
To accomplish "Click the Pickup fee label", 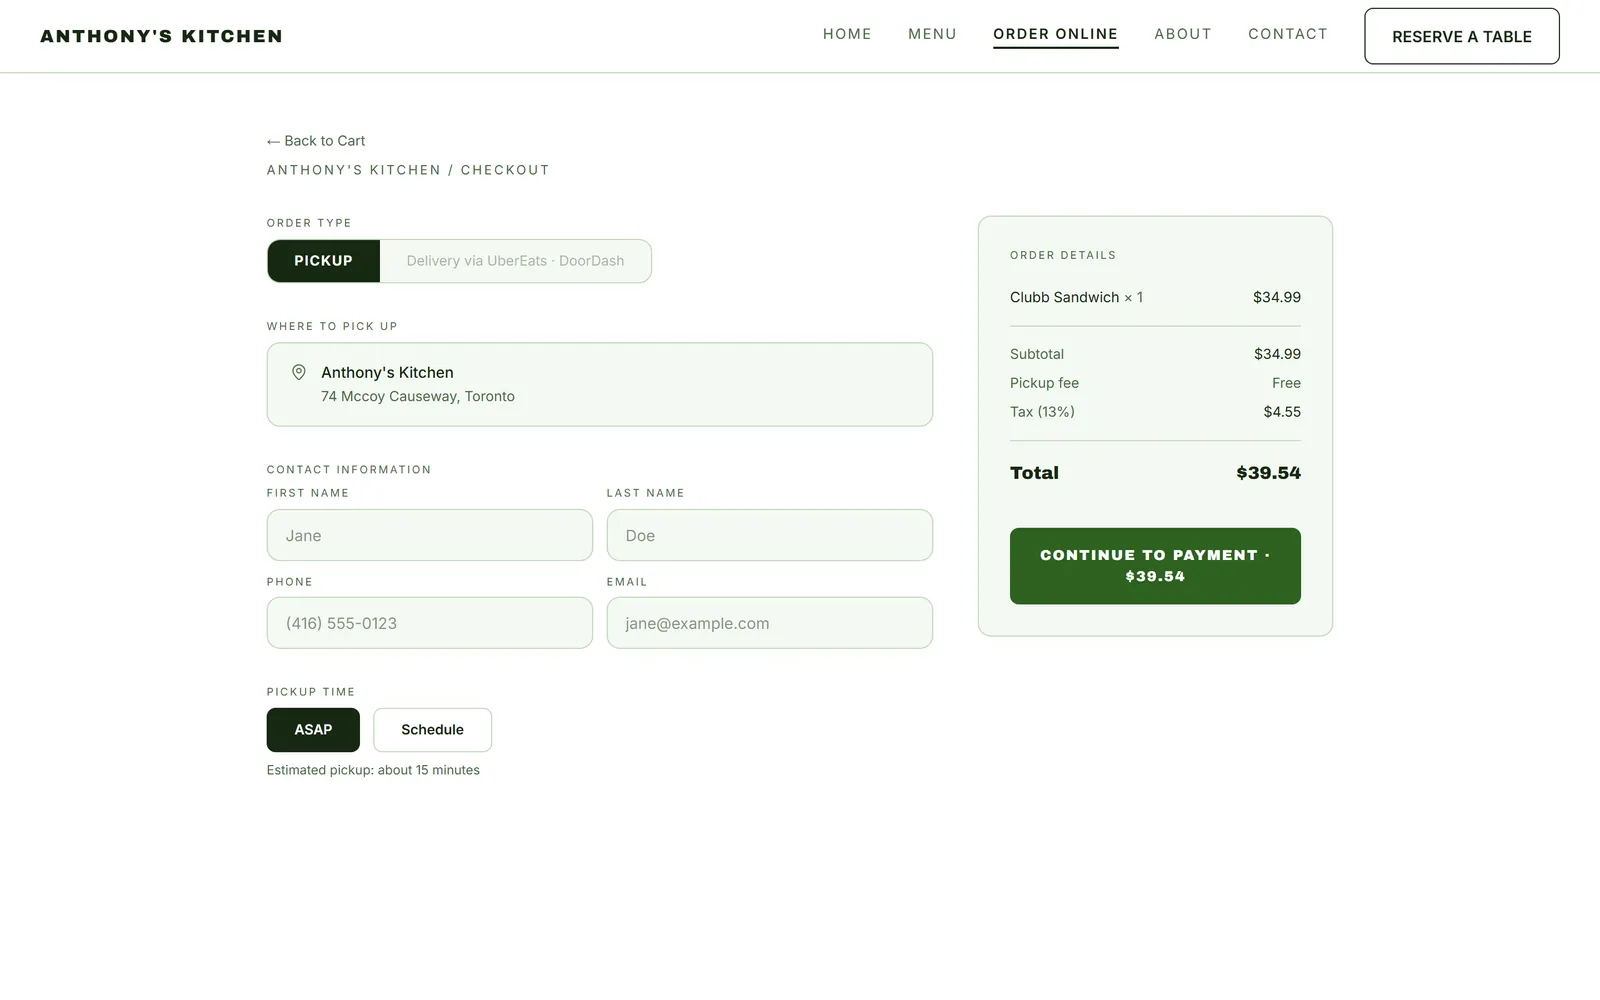I will [1044, 383].
